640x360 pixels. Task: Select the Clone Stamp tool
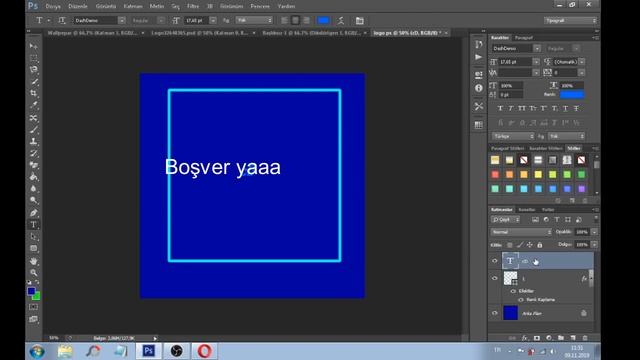(33, 142)
